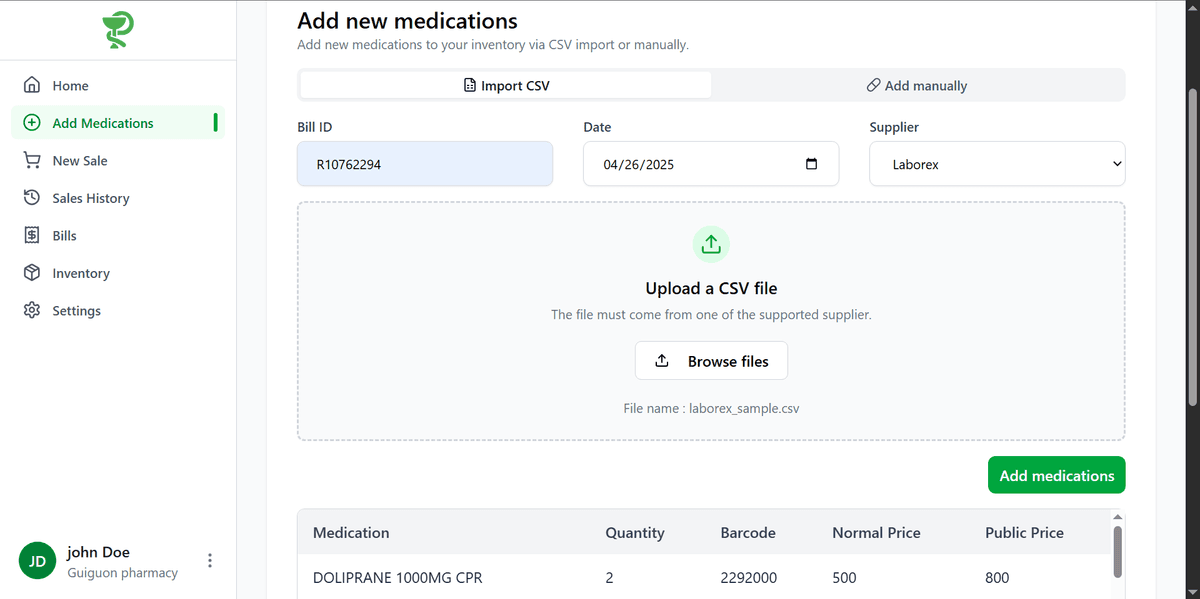
Task: Click the JD user avatar
Action: [37, 561]
